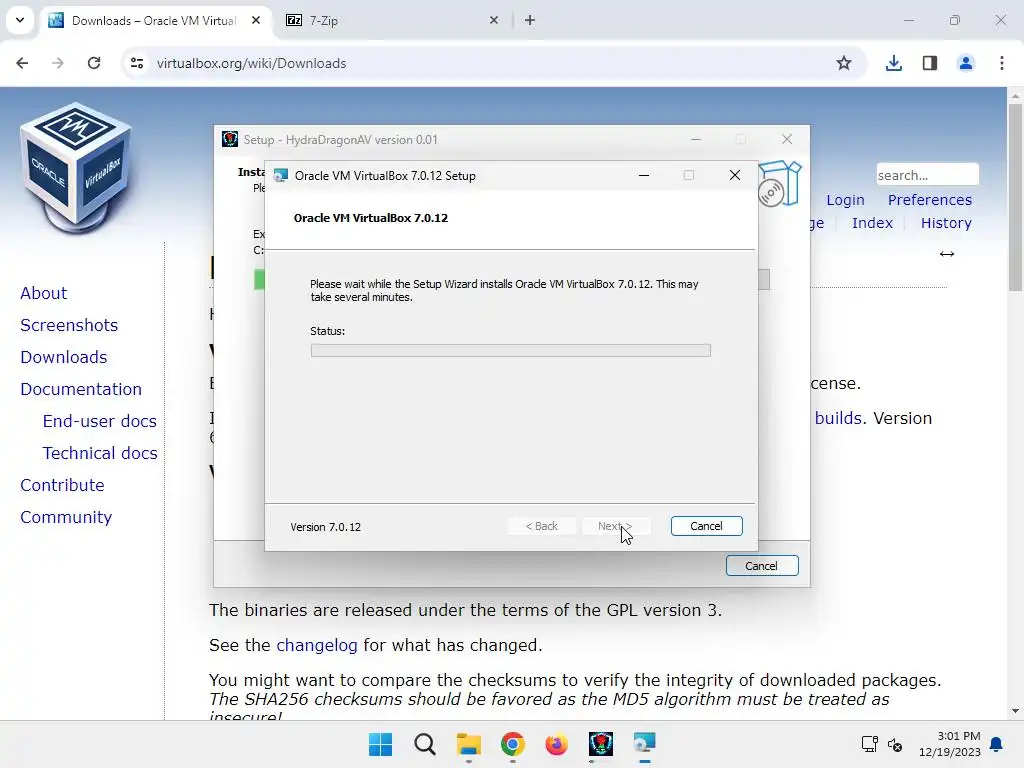Open the Community sidebar link
The height and width of the screenshot is (768, 1024).
click(66, 517)
